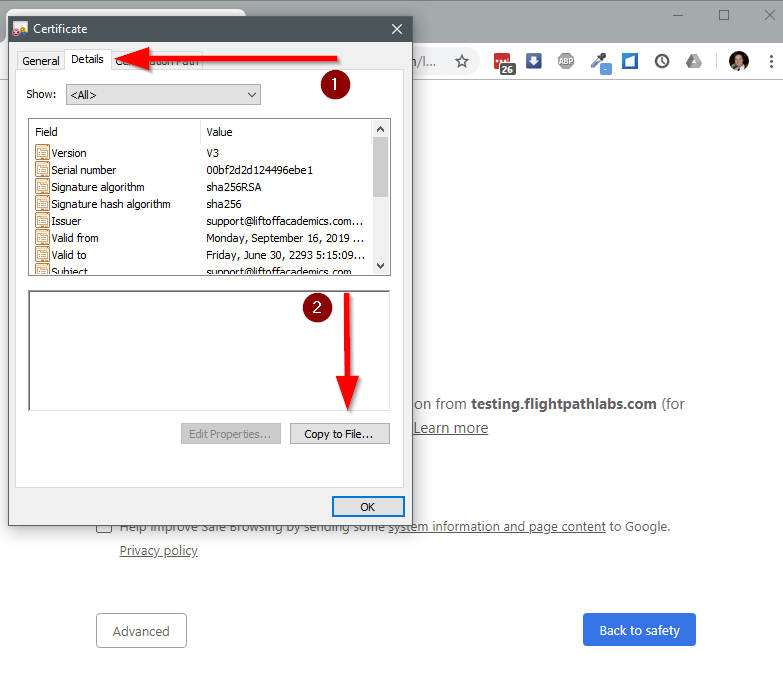Switch to the General tab

[x=41, y=61]
